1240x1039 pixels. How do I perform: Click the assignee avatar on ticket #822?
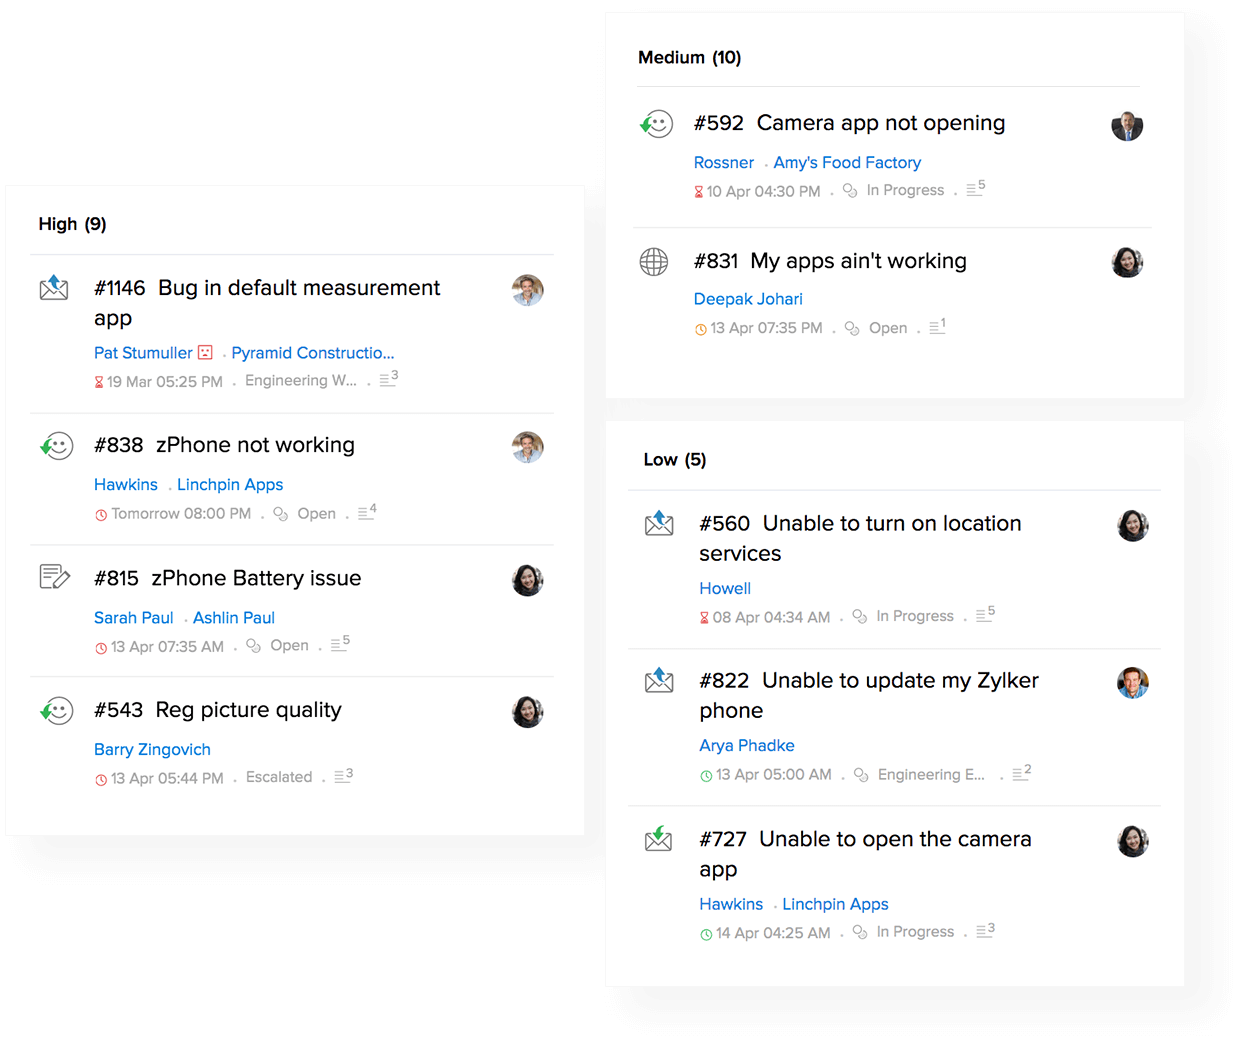tap(1133, 683)
